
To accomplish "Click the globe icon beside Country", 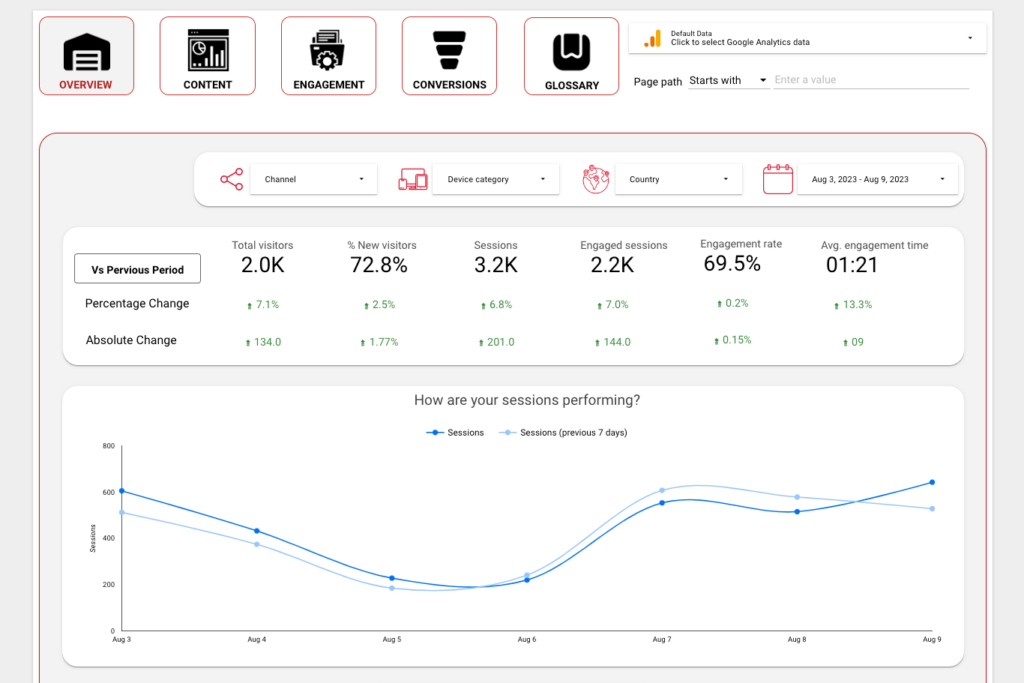I will 596,180.
